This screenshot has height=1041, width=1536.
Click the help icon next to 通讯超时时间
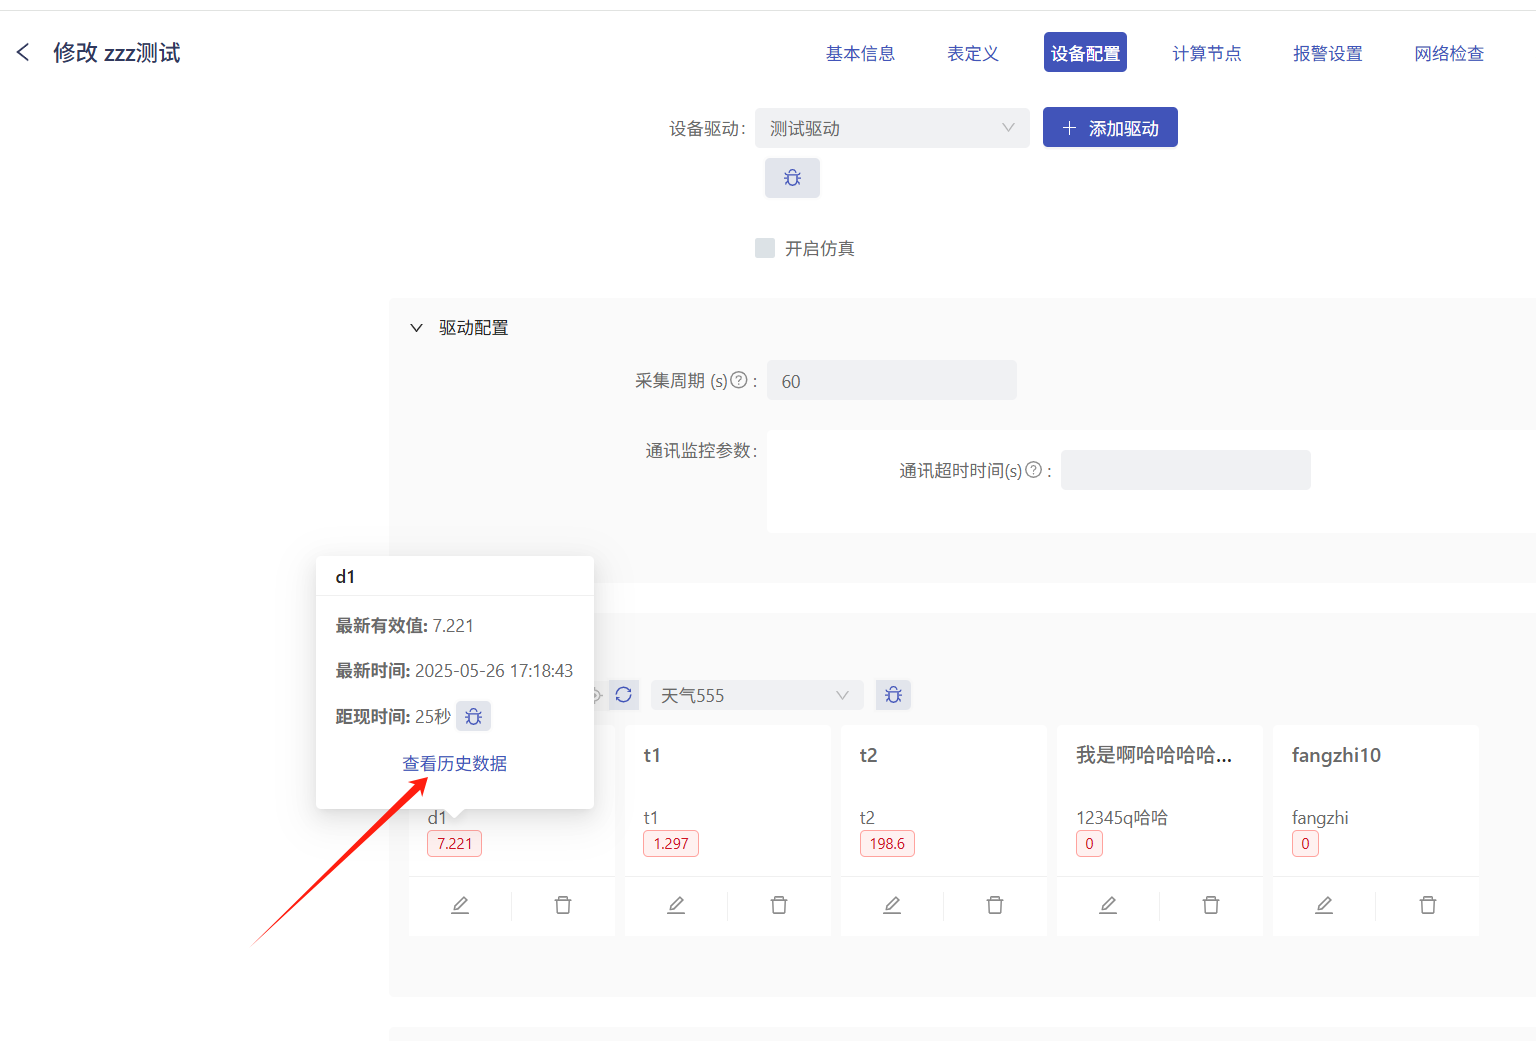click(1034, 470)
